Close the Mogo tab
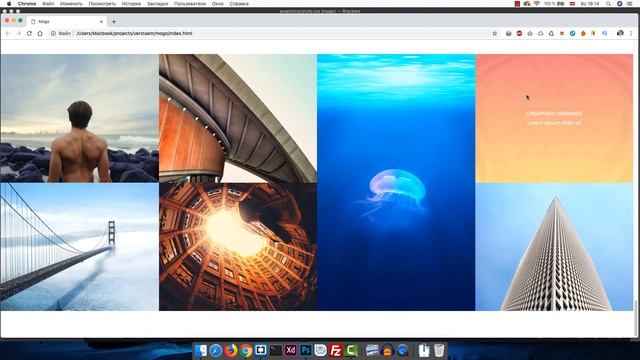 (x=101, y=21)
